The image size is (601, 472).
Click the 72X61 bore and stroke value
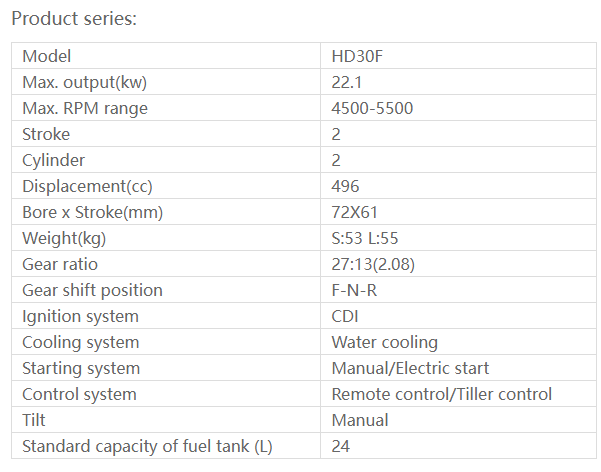[x=354, y=212]
